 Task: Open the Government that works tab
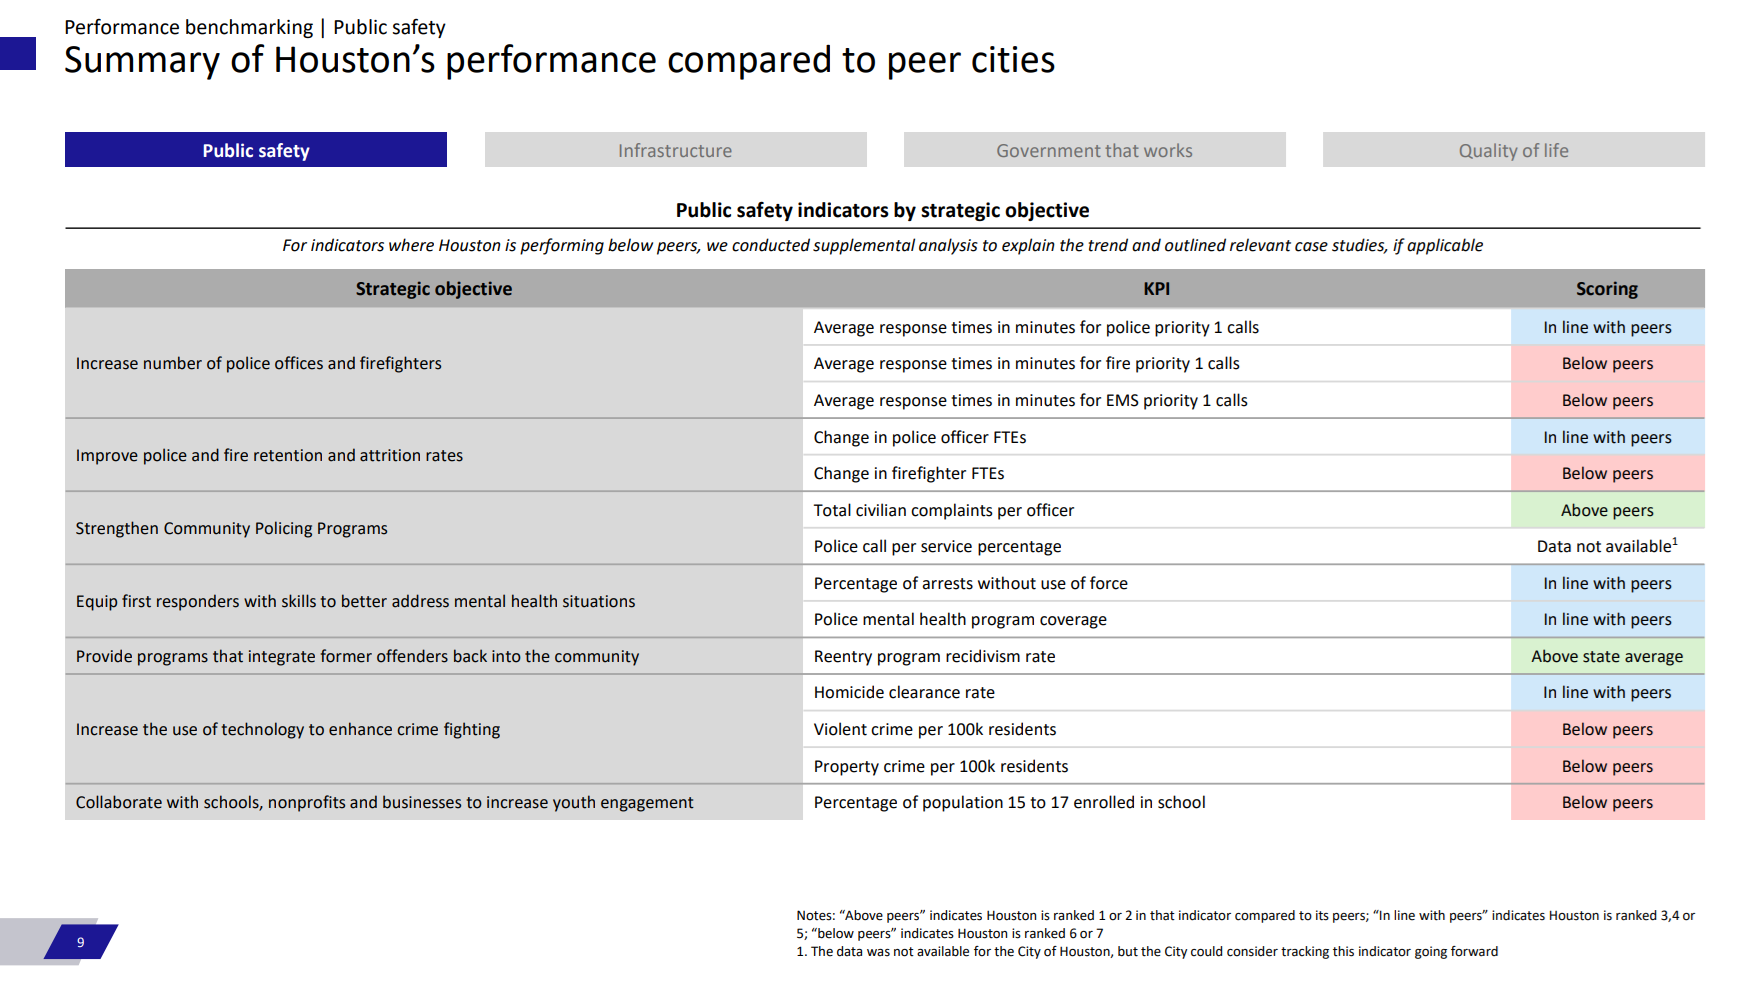[1094, 150]
